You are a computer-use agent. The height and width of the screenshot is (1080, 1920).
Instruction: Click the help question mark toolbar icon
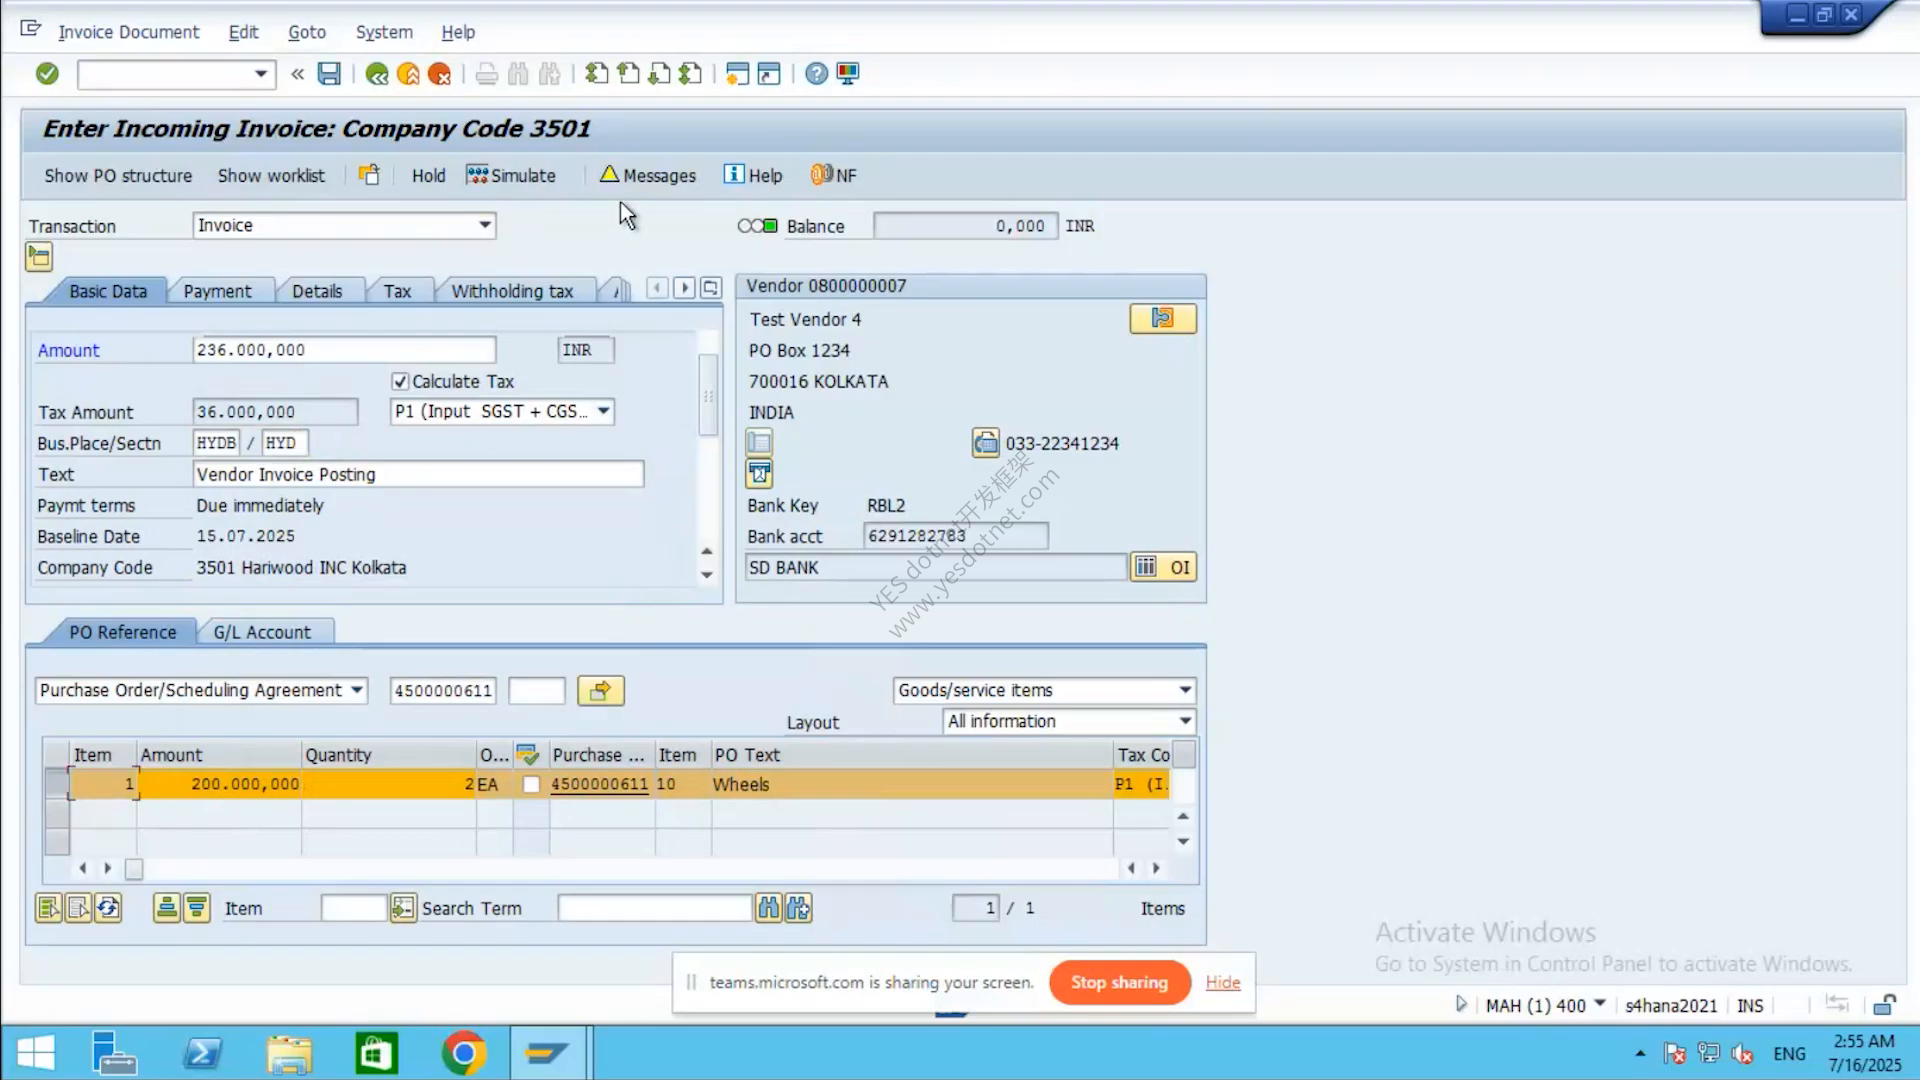pos(816,74)
